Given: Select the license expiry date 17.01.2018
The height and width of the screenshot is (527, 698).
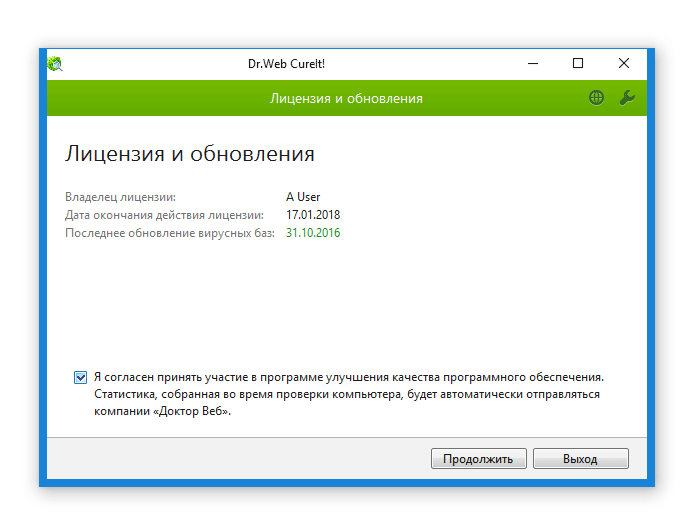Looking at the screenshot, I should click(313, 215).
